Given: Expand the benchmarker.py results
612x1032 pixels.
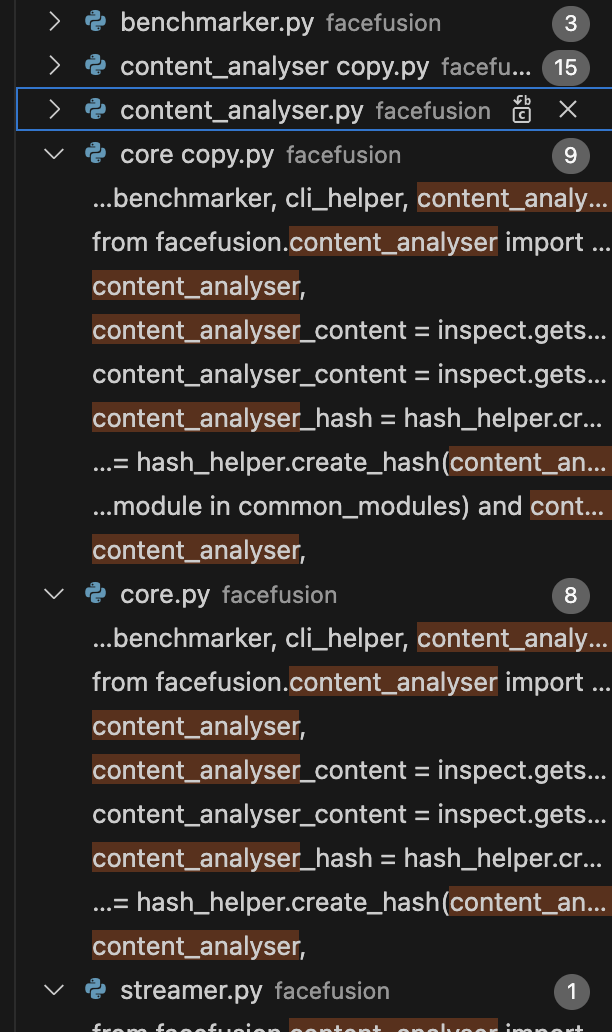Looking at the screenshot, I should tap(55, 22).
